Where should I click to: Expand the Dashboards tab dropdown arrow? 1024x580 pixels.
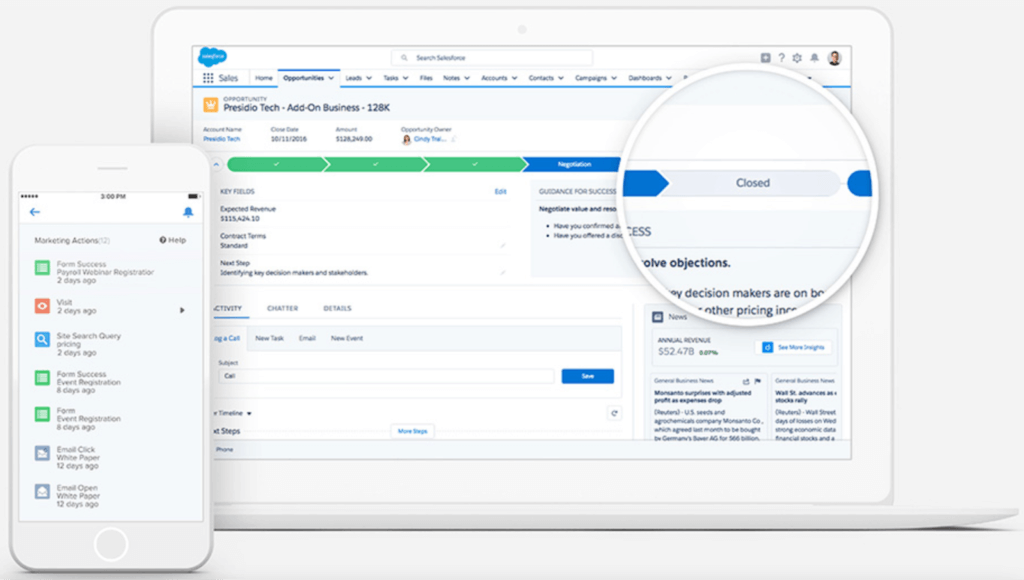click(x=669, y=78)
